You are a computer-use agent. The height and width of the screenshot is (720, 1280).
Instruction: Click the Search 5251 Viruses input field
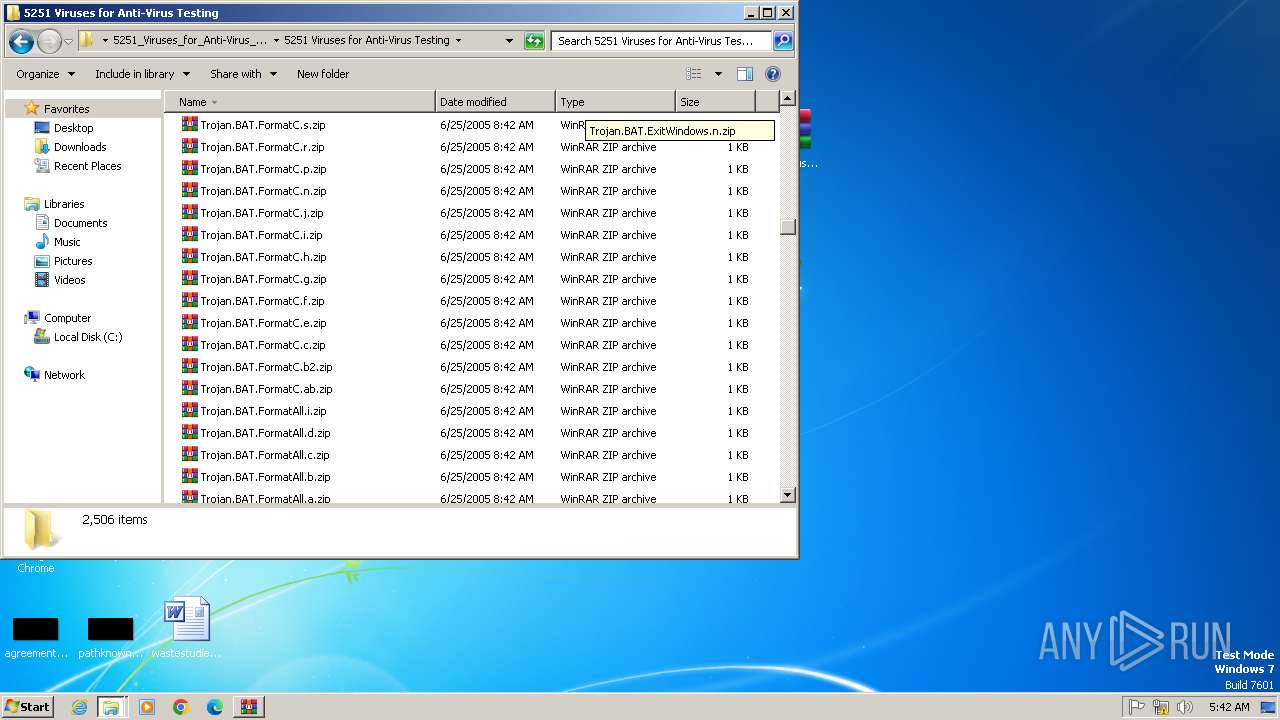click(660, 41)
